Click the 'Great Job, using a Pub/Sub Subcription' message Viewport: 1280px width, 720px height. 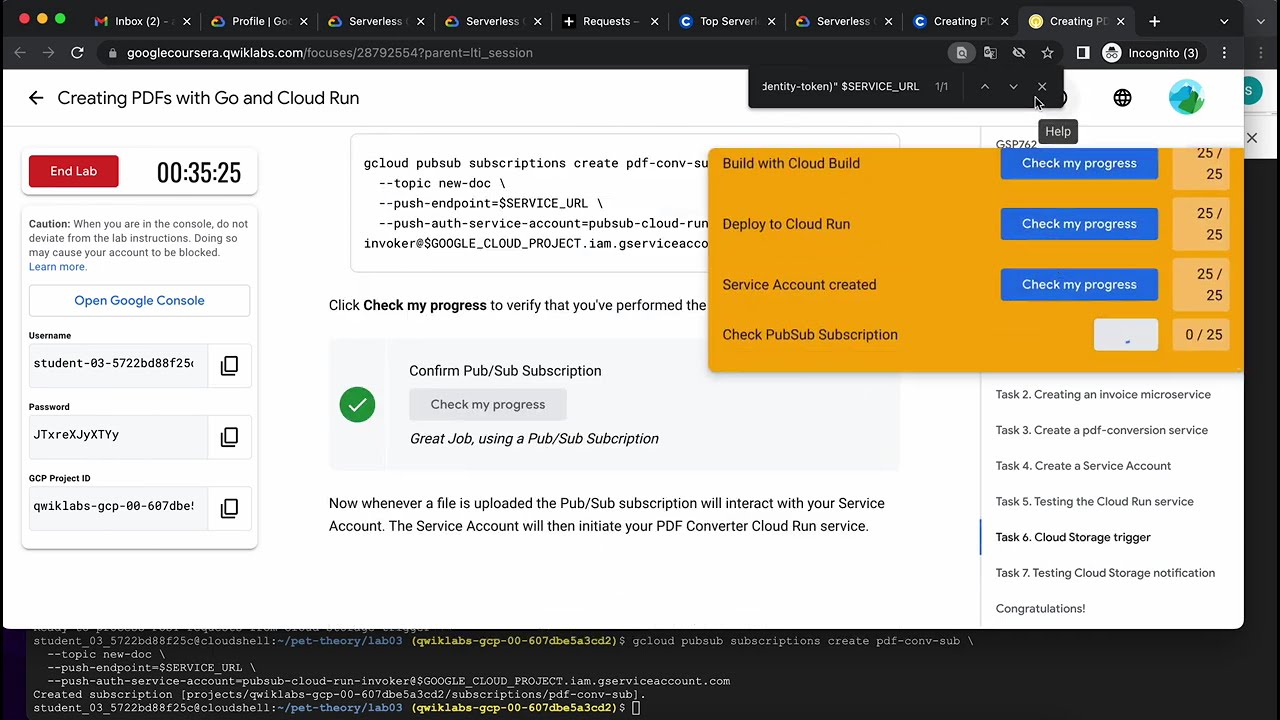tap(534, 439)
